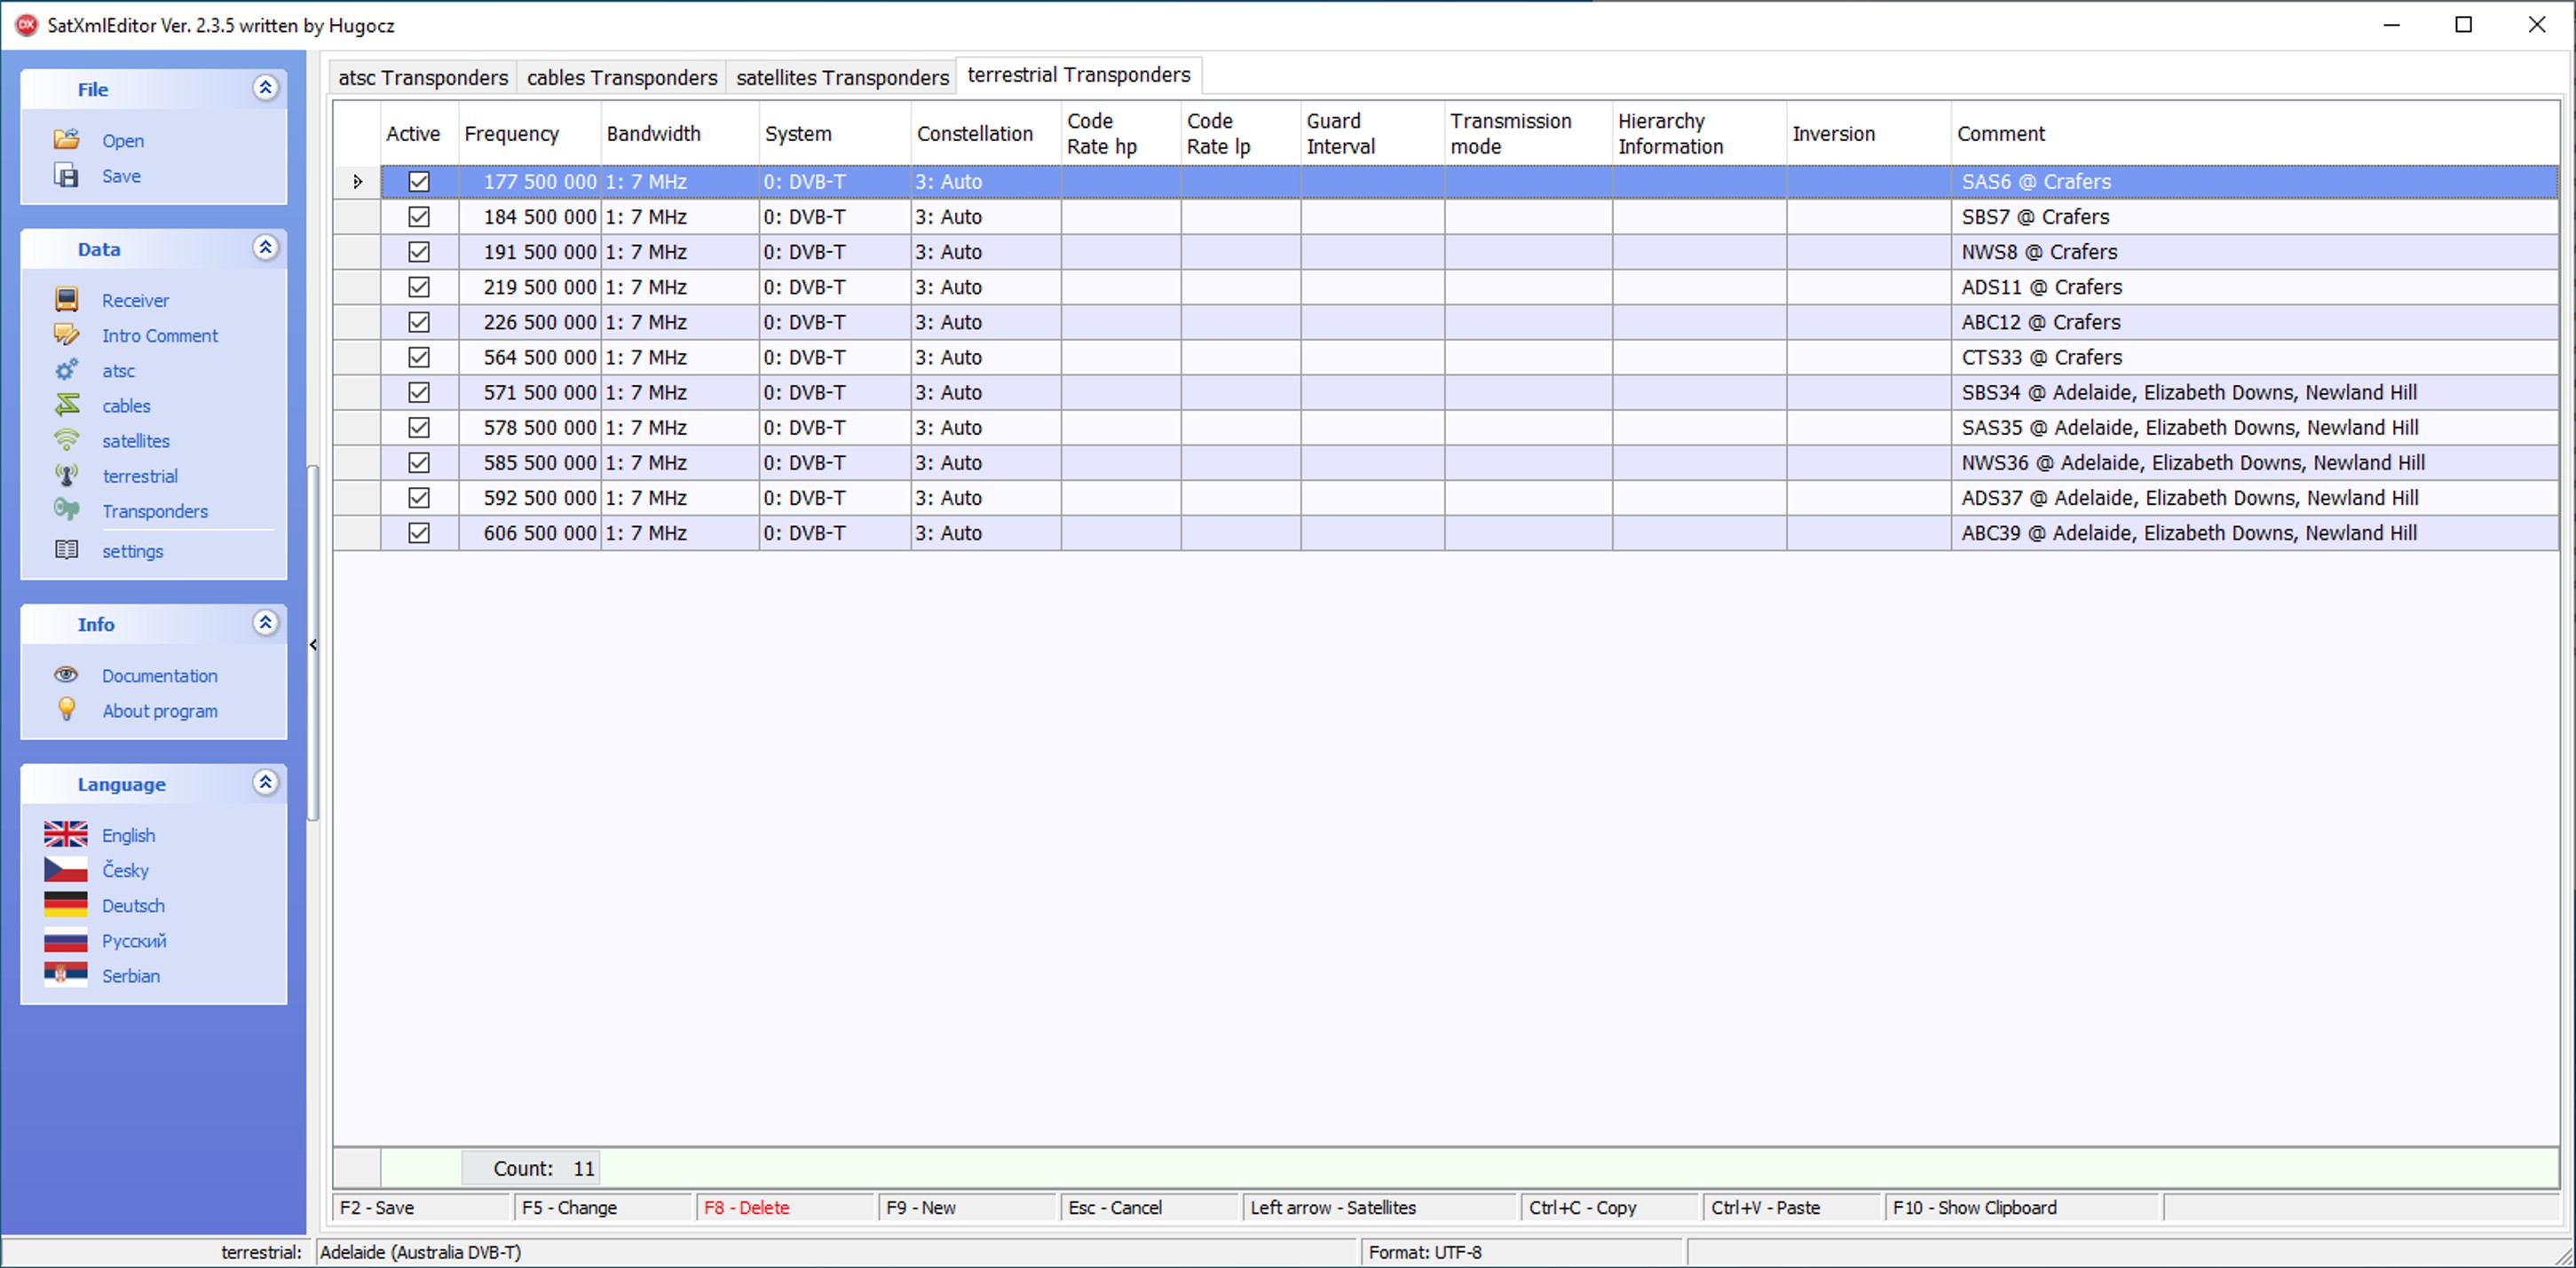Click the F2 - Save button

421,1207
